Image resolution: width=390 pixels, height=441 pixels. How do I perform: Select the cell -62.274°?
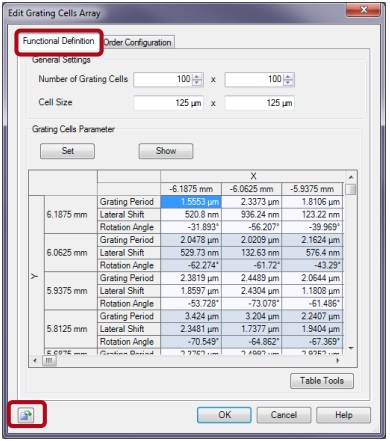click(x=191, y=265)
